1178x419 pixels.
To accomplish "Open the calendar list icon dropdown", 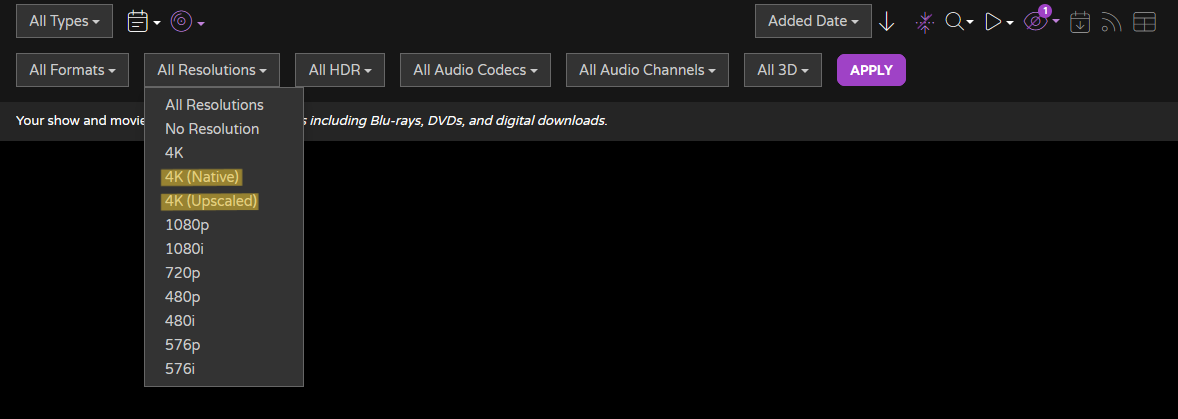I will [x=144, y=22].
